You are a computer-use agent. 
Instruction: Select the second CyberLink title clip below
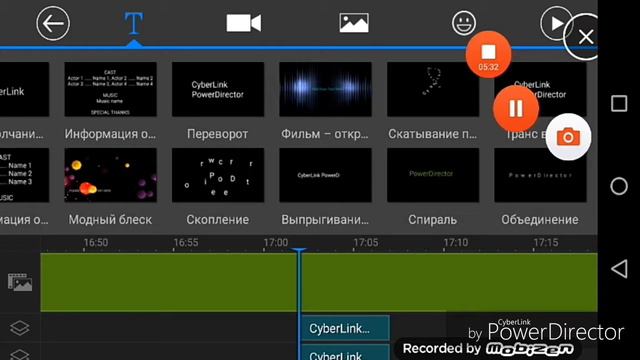[345, 353]
